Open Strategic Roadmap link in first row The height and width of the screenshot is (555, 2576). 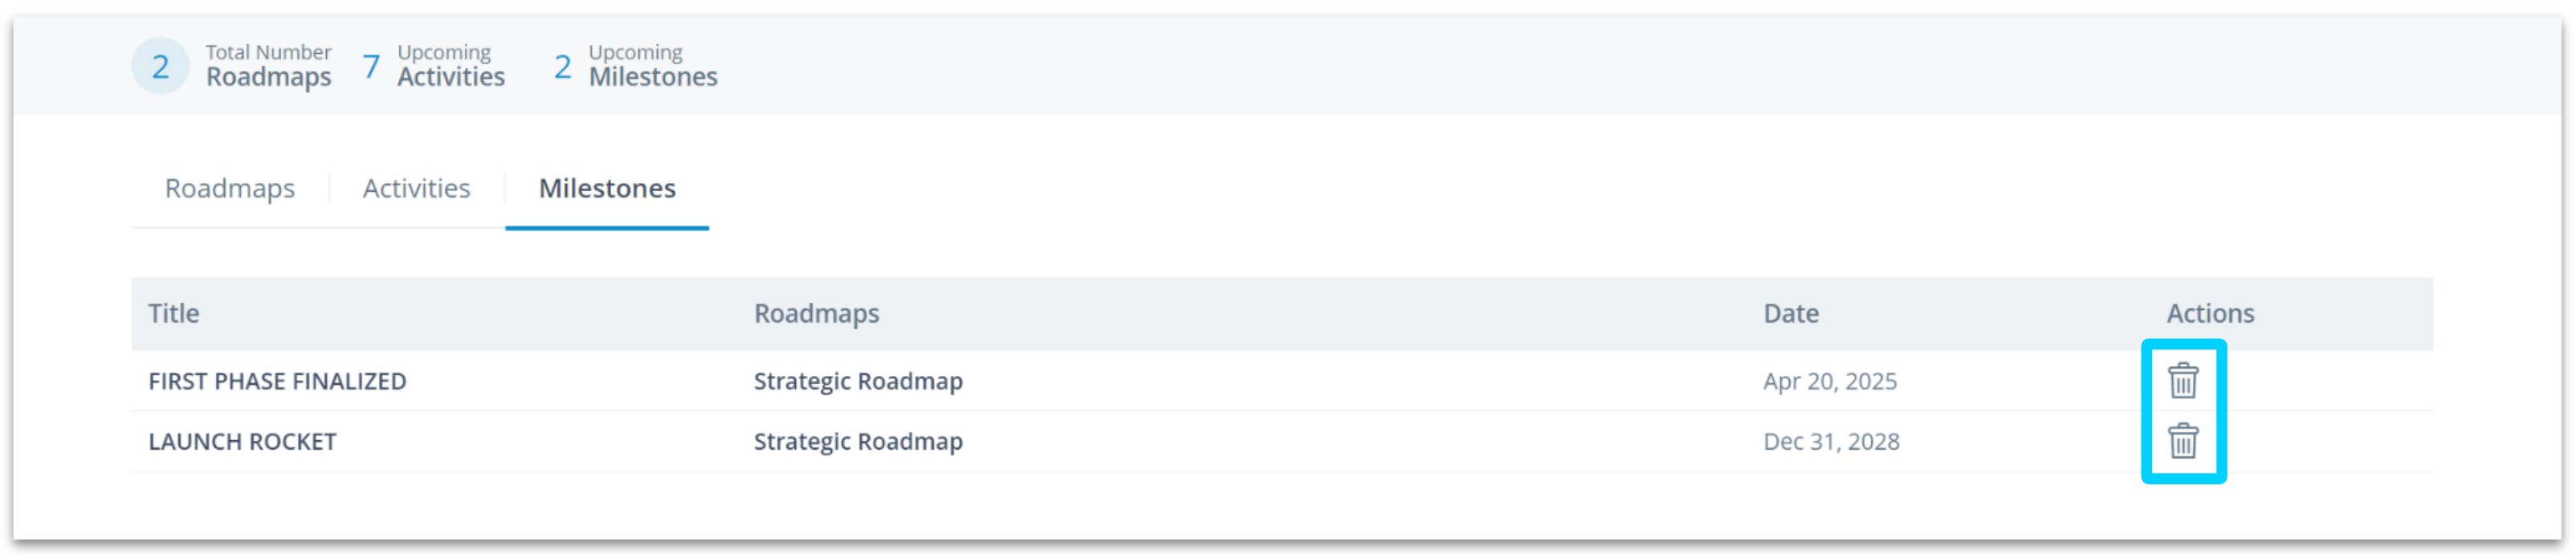tap(858, 381)
